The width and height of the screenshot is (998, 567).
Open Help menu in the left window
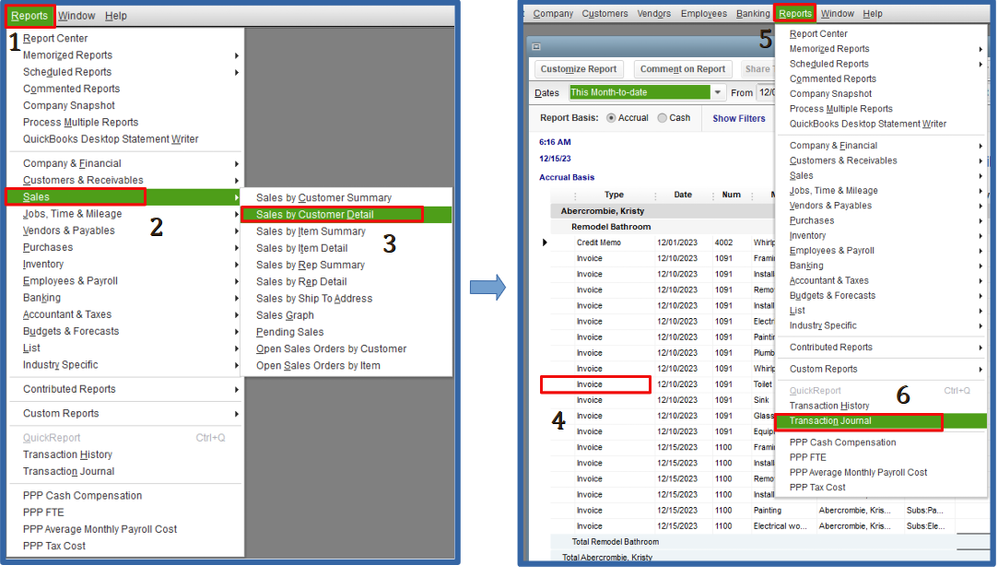click(116, 16)
